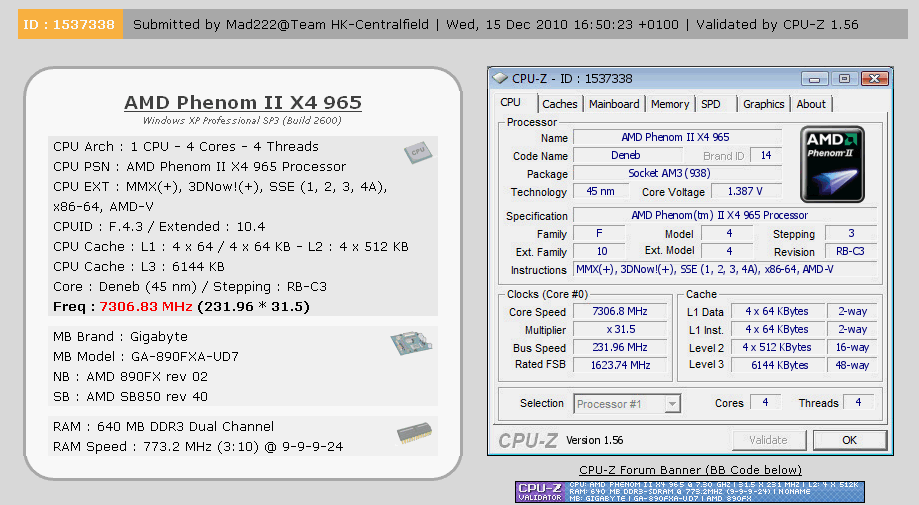Switch to the Mainboard tab
919x505 pixels.
(614, 104)
